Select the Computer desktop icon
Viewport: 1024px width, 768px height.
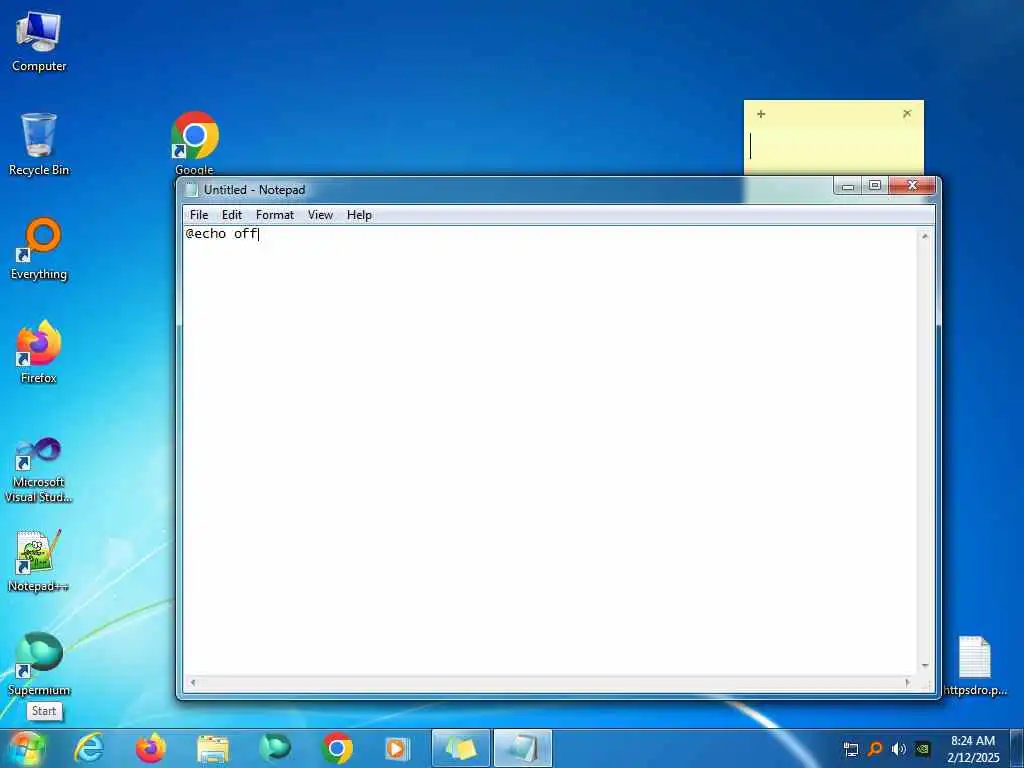pyautogui.click(x=39, y=40)
